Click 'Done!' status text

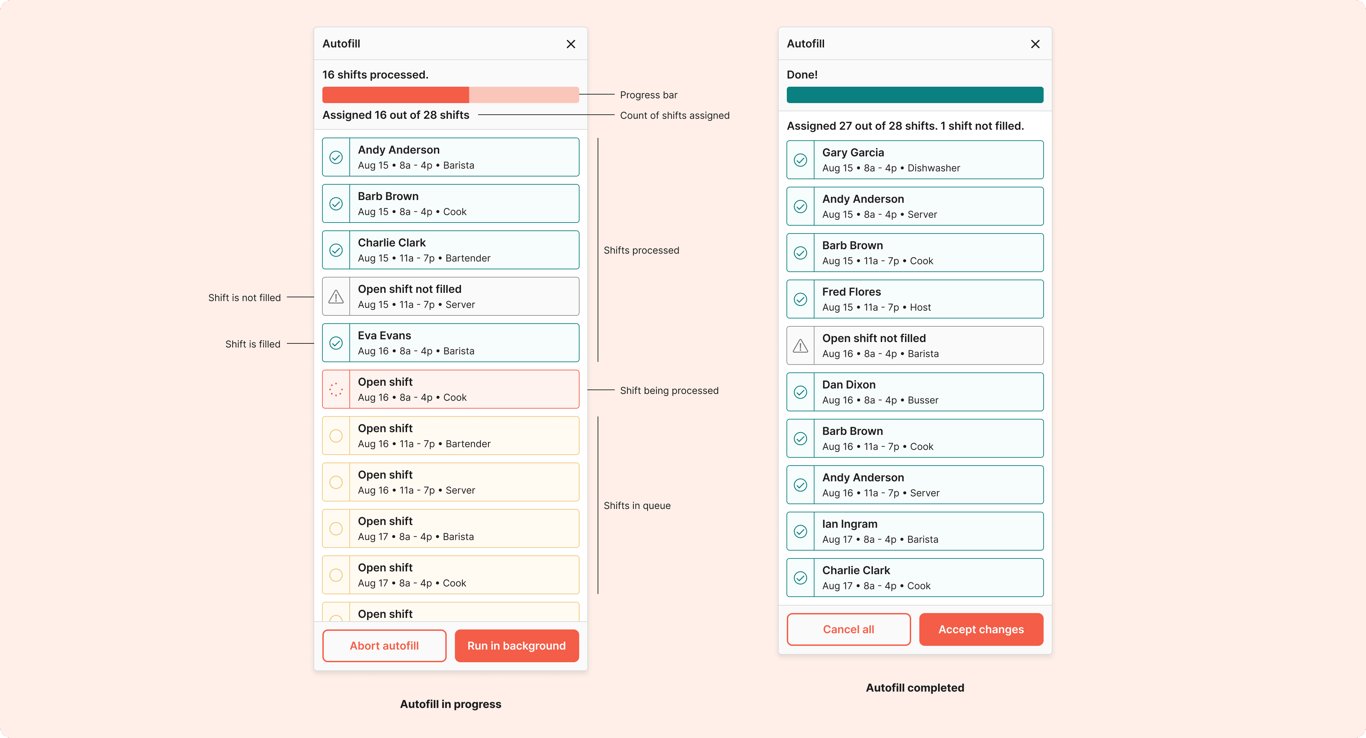[802, 75]
